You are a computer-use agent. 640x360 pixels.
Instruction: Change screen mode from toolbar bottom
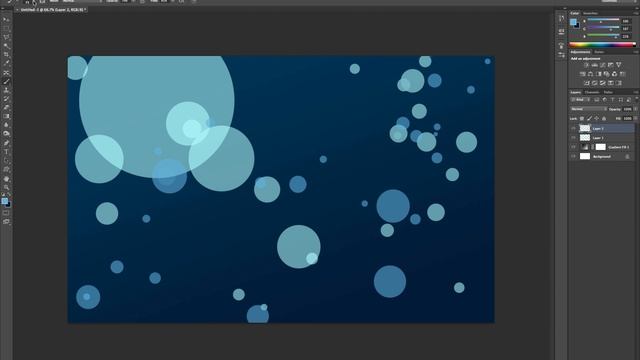click(6, 222)
